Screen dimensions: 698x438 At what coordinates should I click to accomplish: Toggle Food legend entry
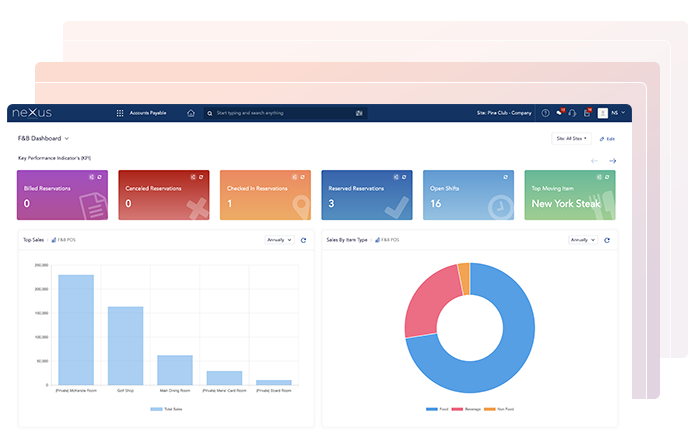point(437,409)
